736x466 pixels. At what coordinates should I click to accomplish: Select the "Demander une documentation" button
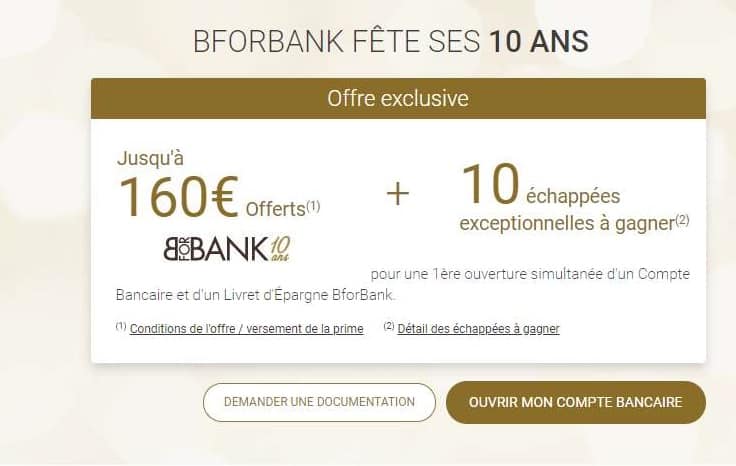pos(319,402)
